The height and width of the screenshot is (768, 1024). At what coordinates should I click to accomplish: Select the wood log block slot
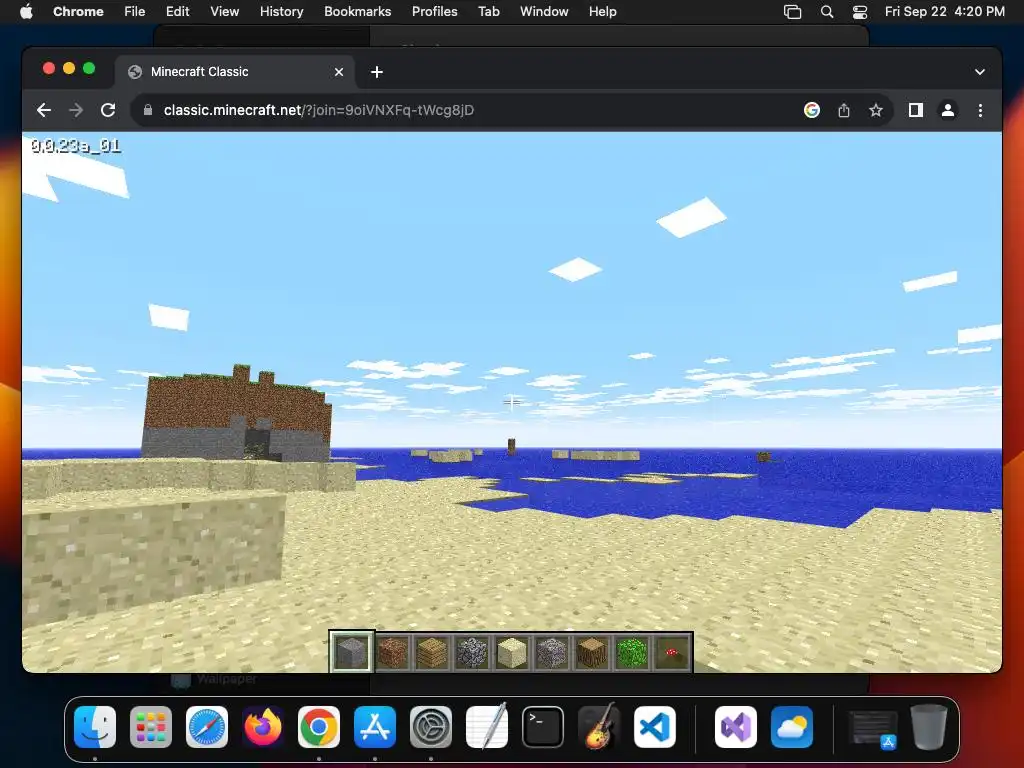[592, 652]
